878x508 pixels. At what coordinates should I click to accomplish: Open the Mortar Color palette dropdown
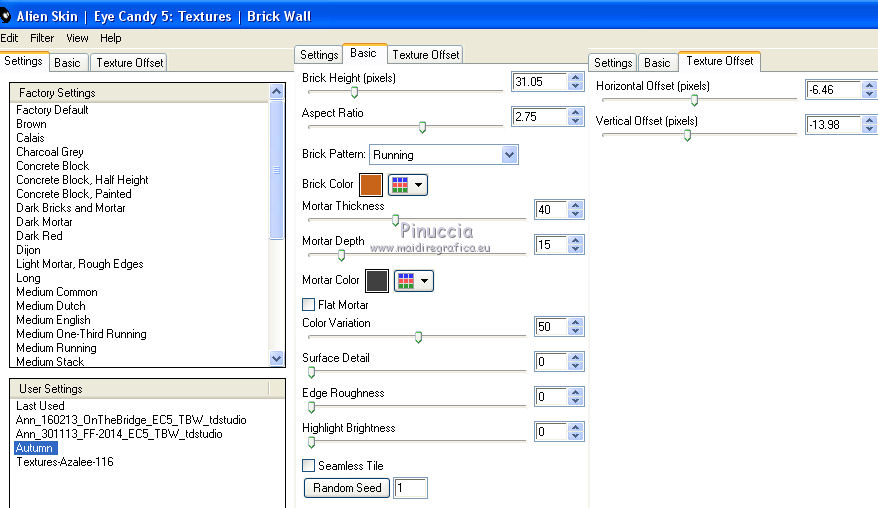click(x=414, y=281)
